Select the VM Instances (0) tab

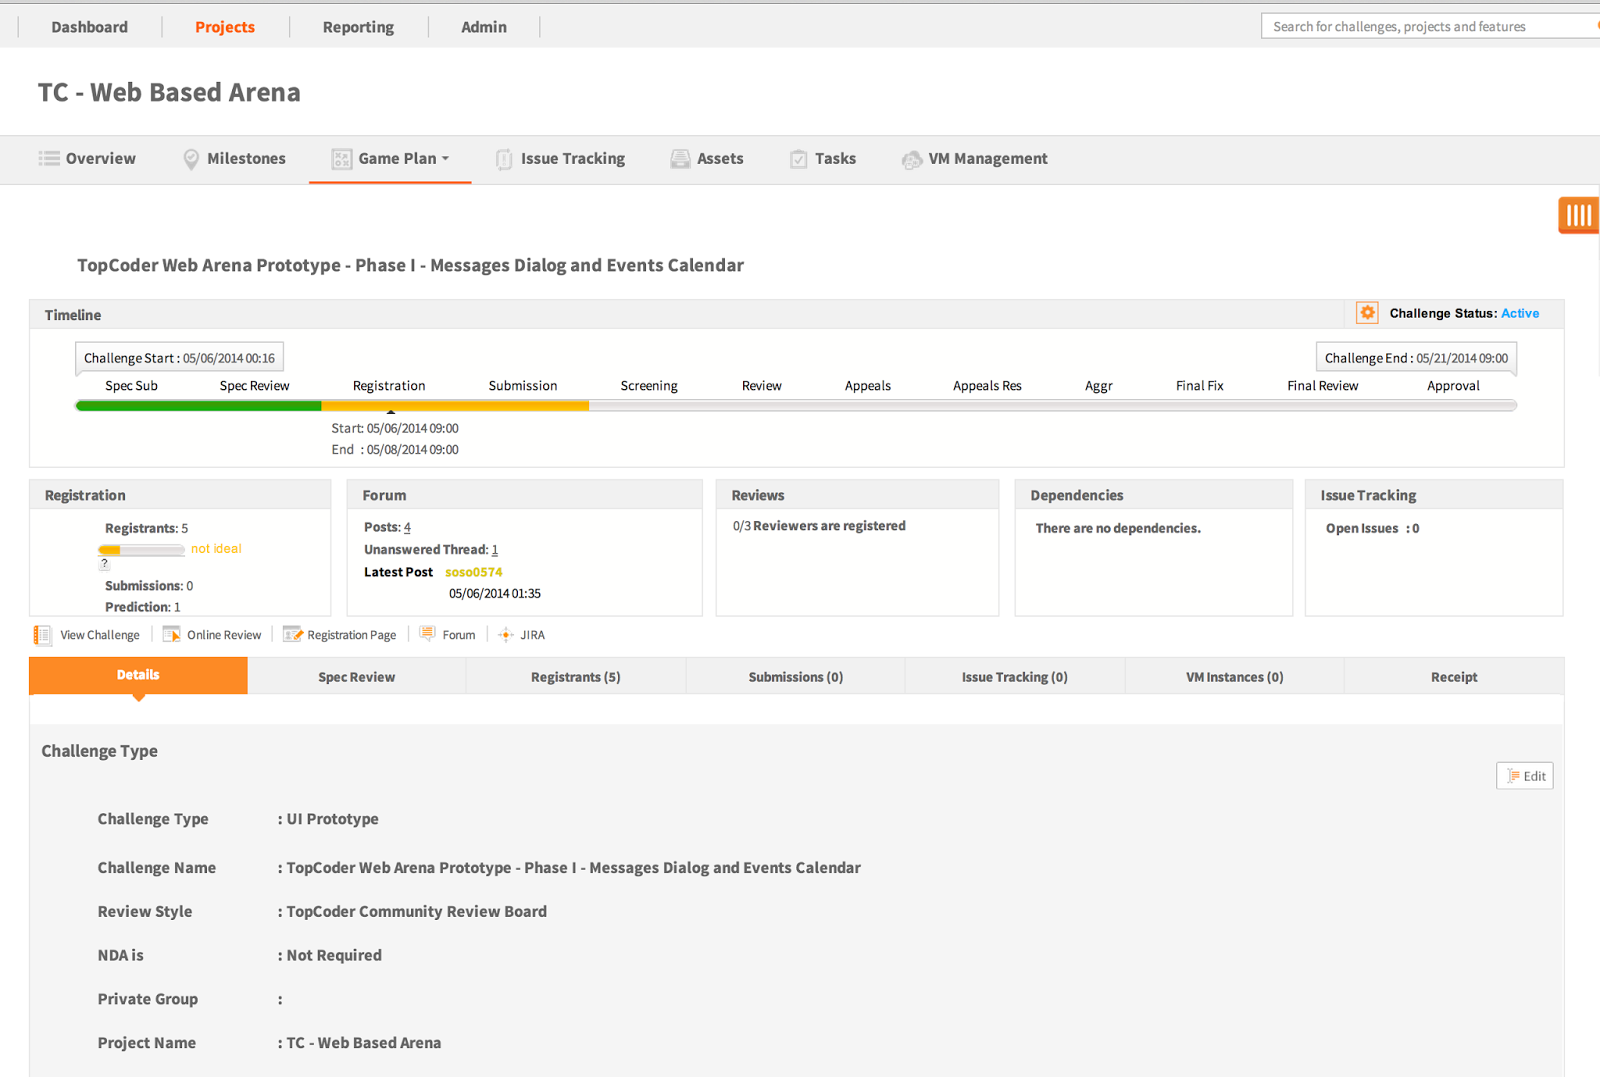1235,677
